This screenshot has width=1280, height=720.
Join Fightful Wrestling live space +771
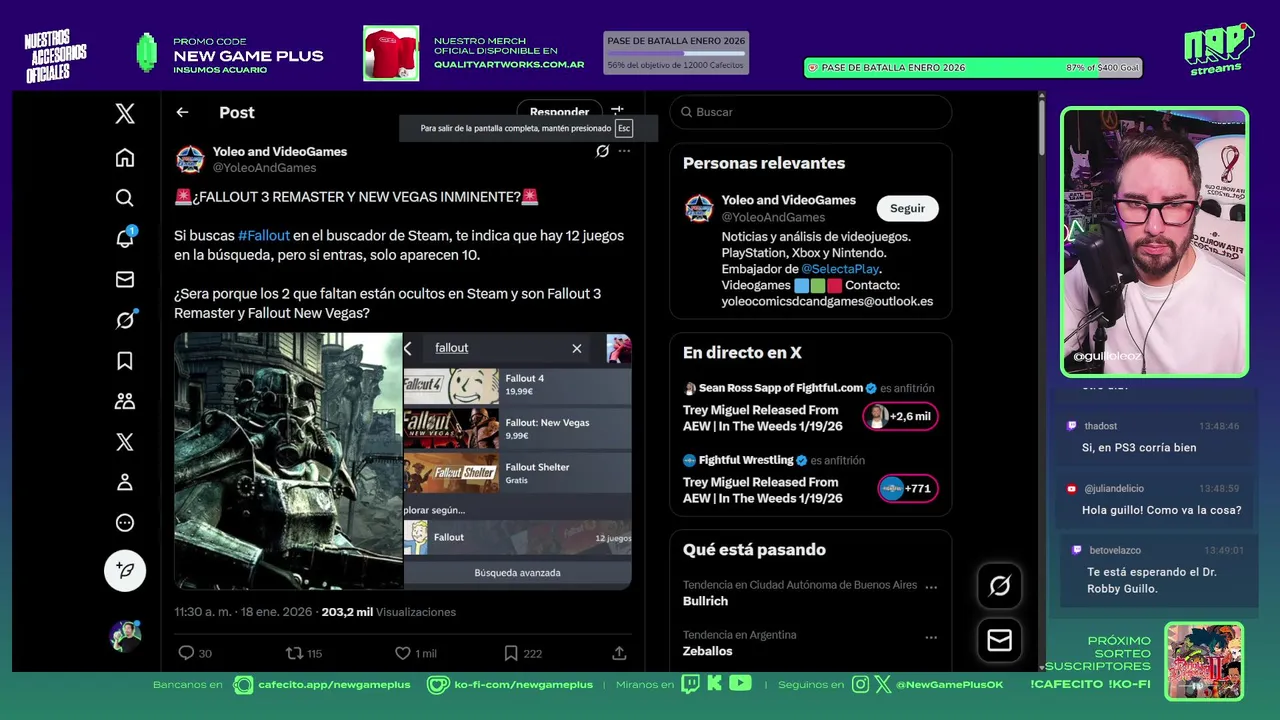click(x=908, y=489)
